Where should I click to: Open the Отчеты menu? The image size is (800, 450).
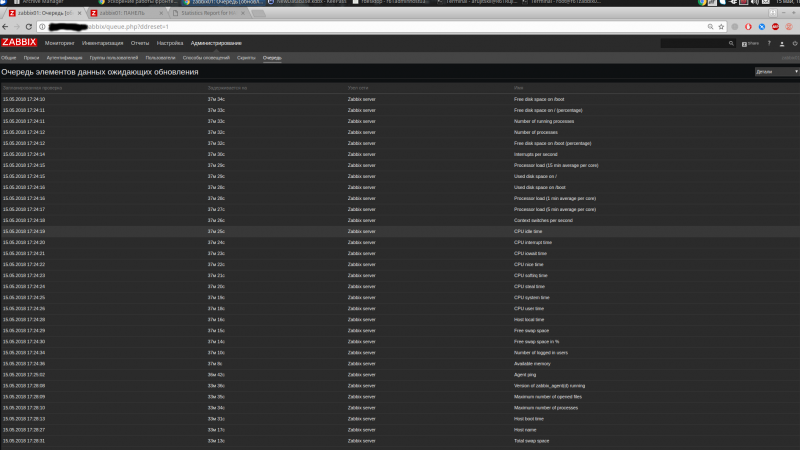[140, 43]
